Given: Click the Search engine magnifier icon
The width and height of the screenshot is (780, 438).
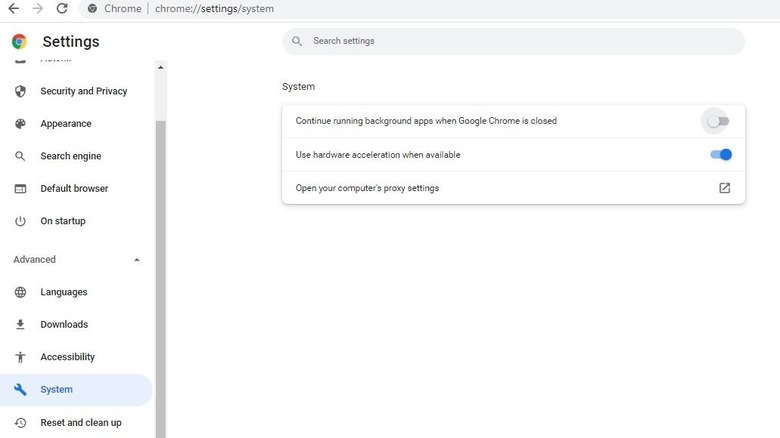Looking at the screenshot, I should tap(20, 156).
